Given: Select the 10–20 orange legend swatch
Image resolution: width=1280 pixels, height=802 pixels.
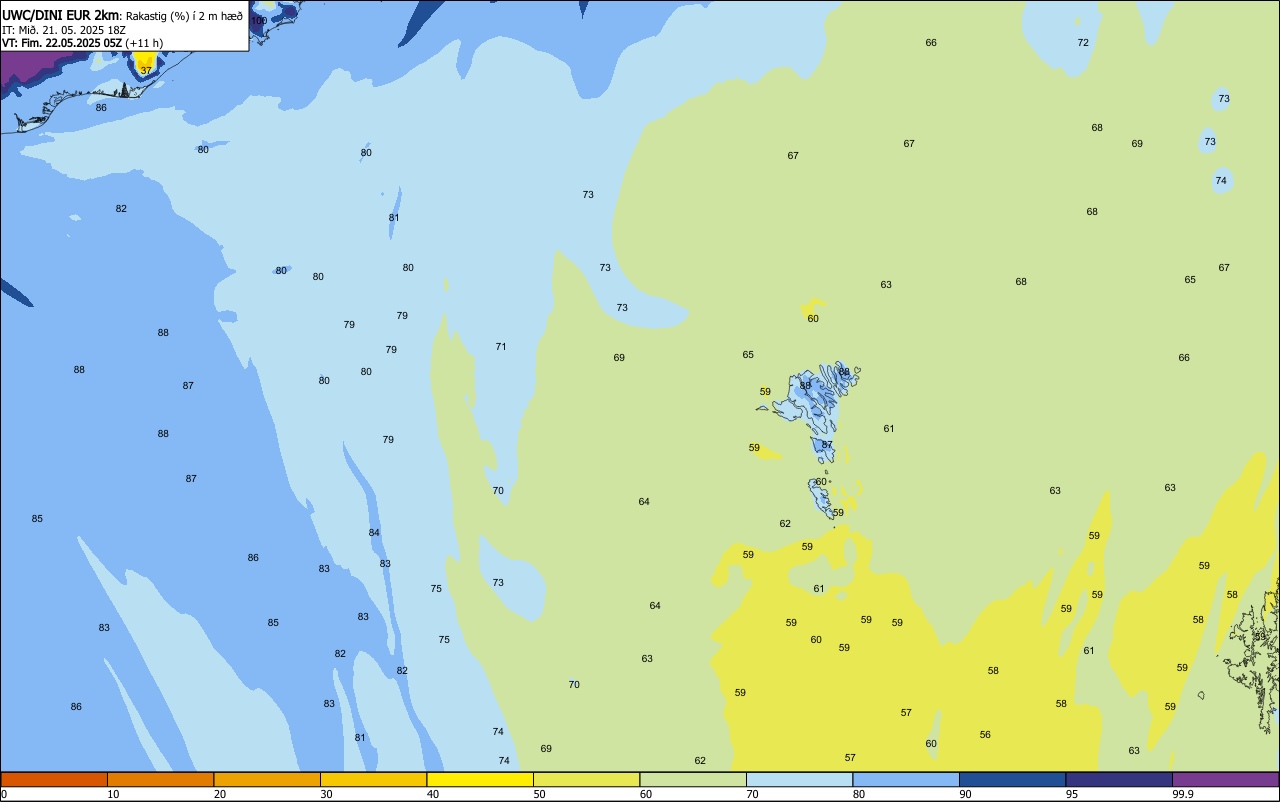Looking at the screenshot, I should 160,779.
